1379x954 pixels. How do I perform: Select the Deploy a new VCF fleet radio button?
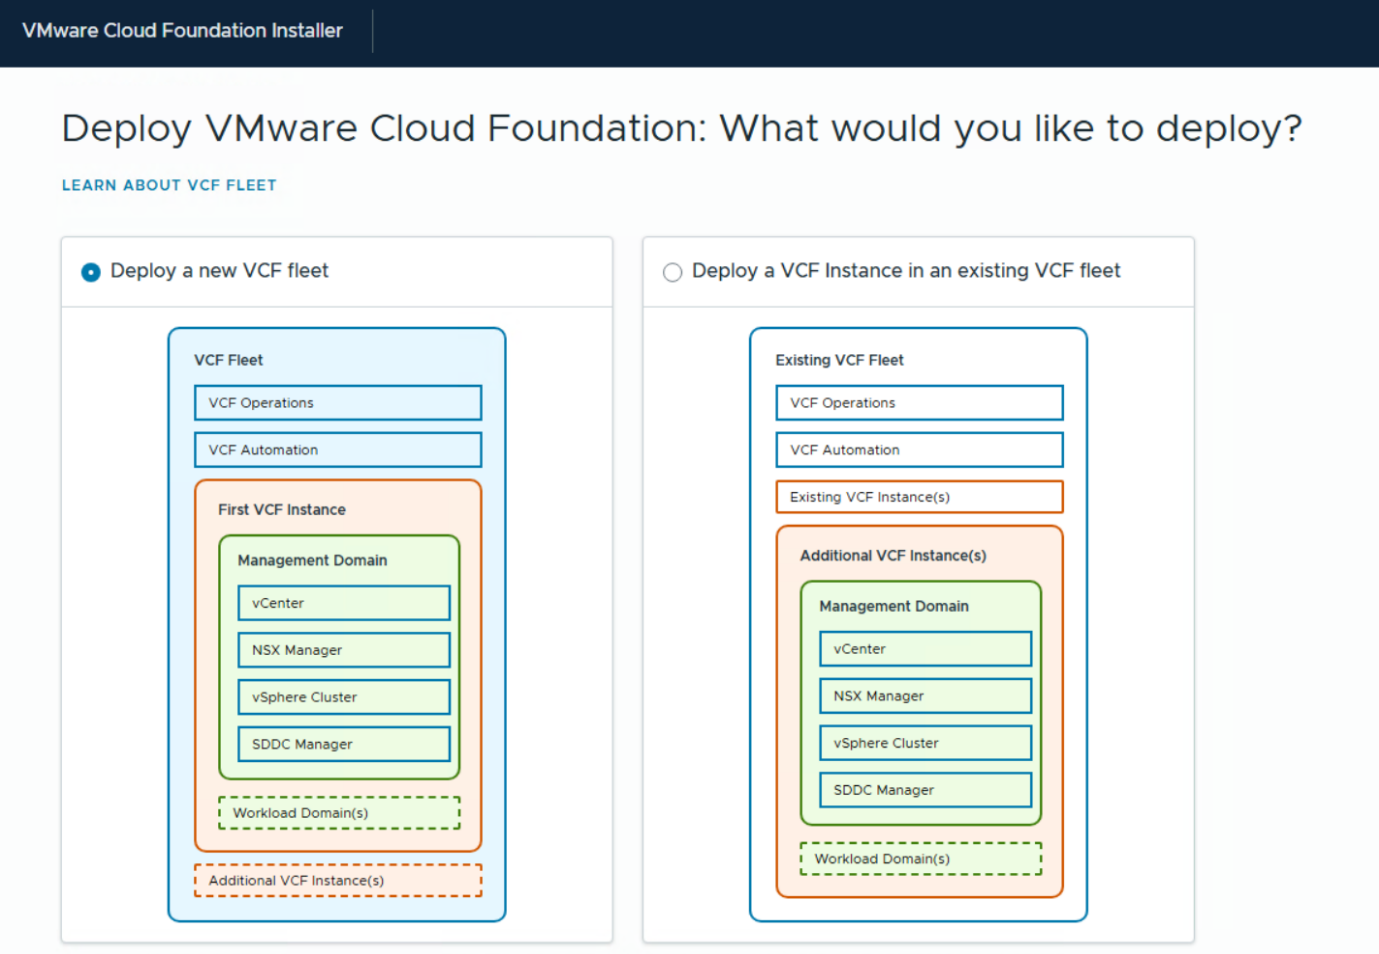[x=91, y=272]
